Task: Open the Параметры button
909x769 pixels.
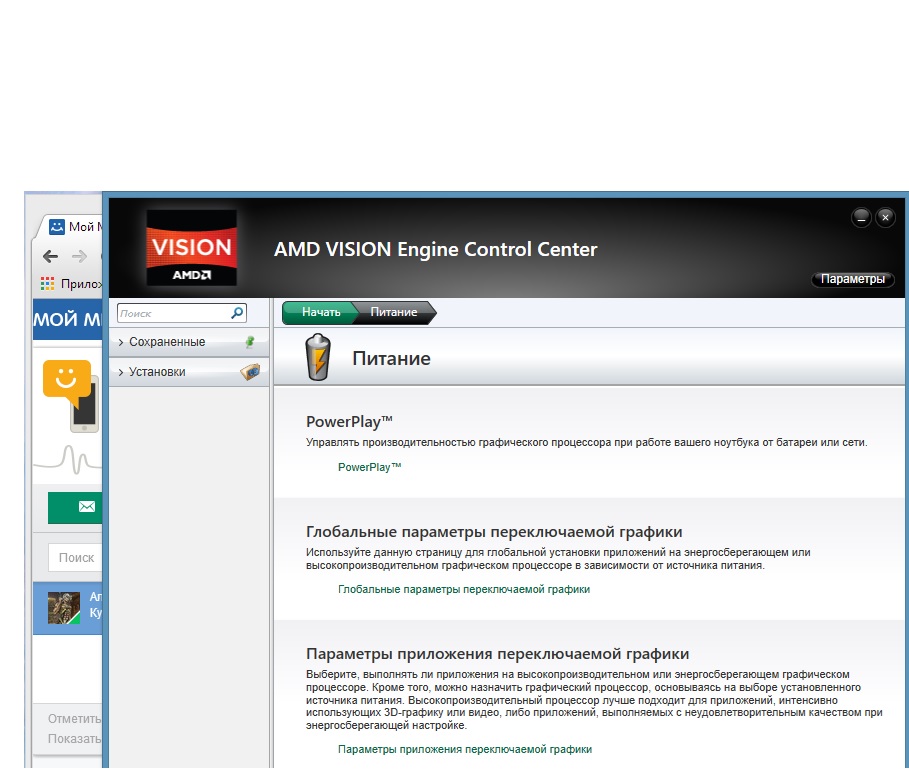Action: [853, 279]
